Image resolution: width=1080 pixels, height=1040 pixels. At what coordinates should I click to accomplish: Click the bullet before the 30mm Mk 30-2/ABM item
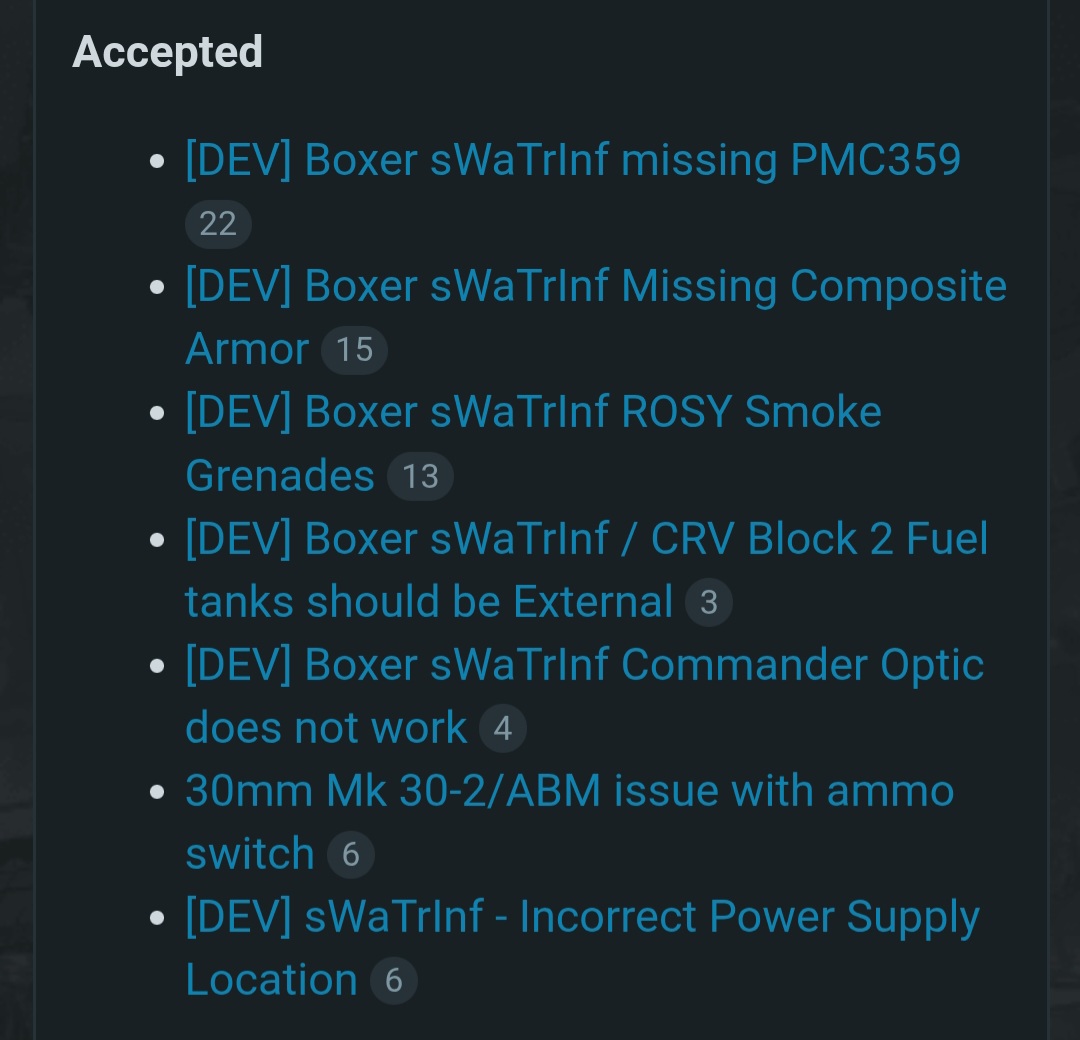[156, 792]
